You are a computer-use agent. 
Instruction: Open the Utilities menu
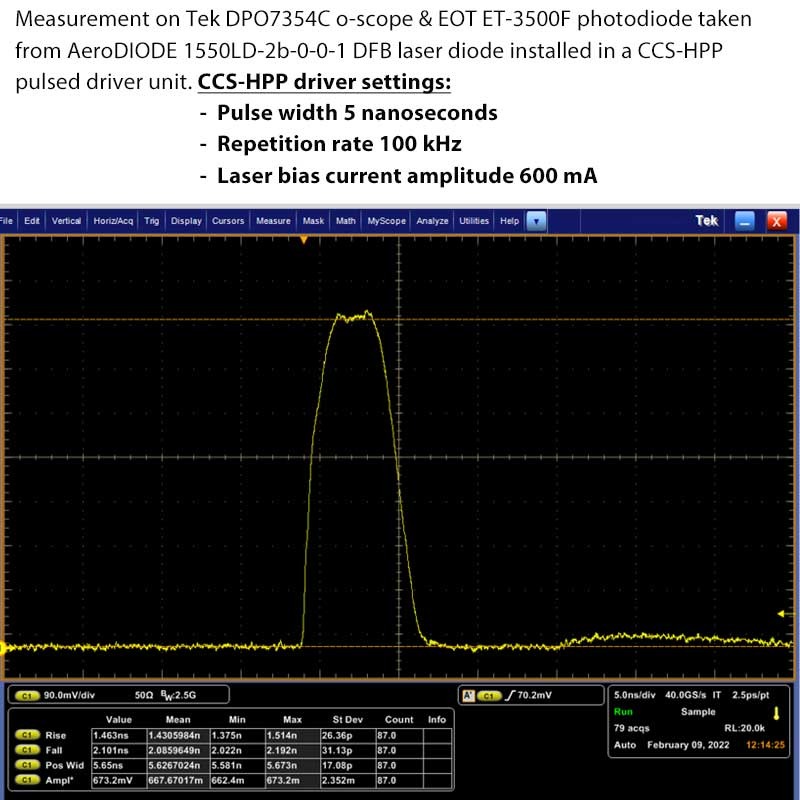474,221
